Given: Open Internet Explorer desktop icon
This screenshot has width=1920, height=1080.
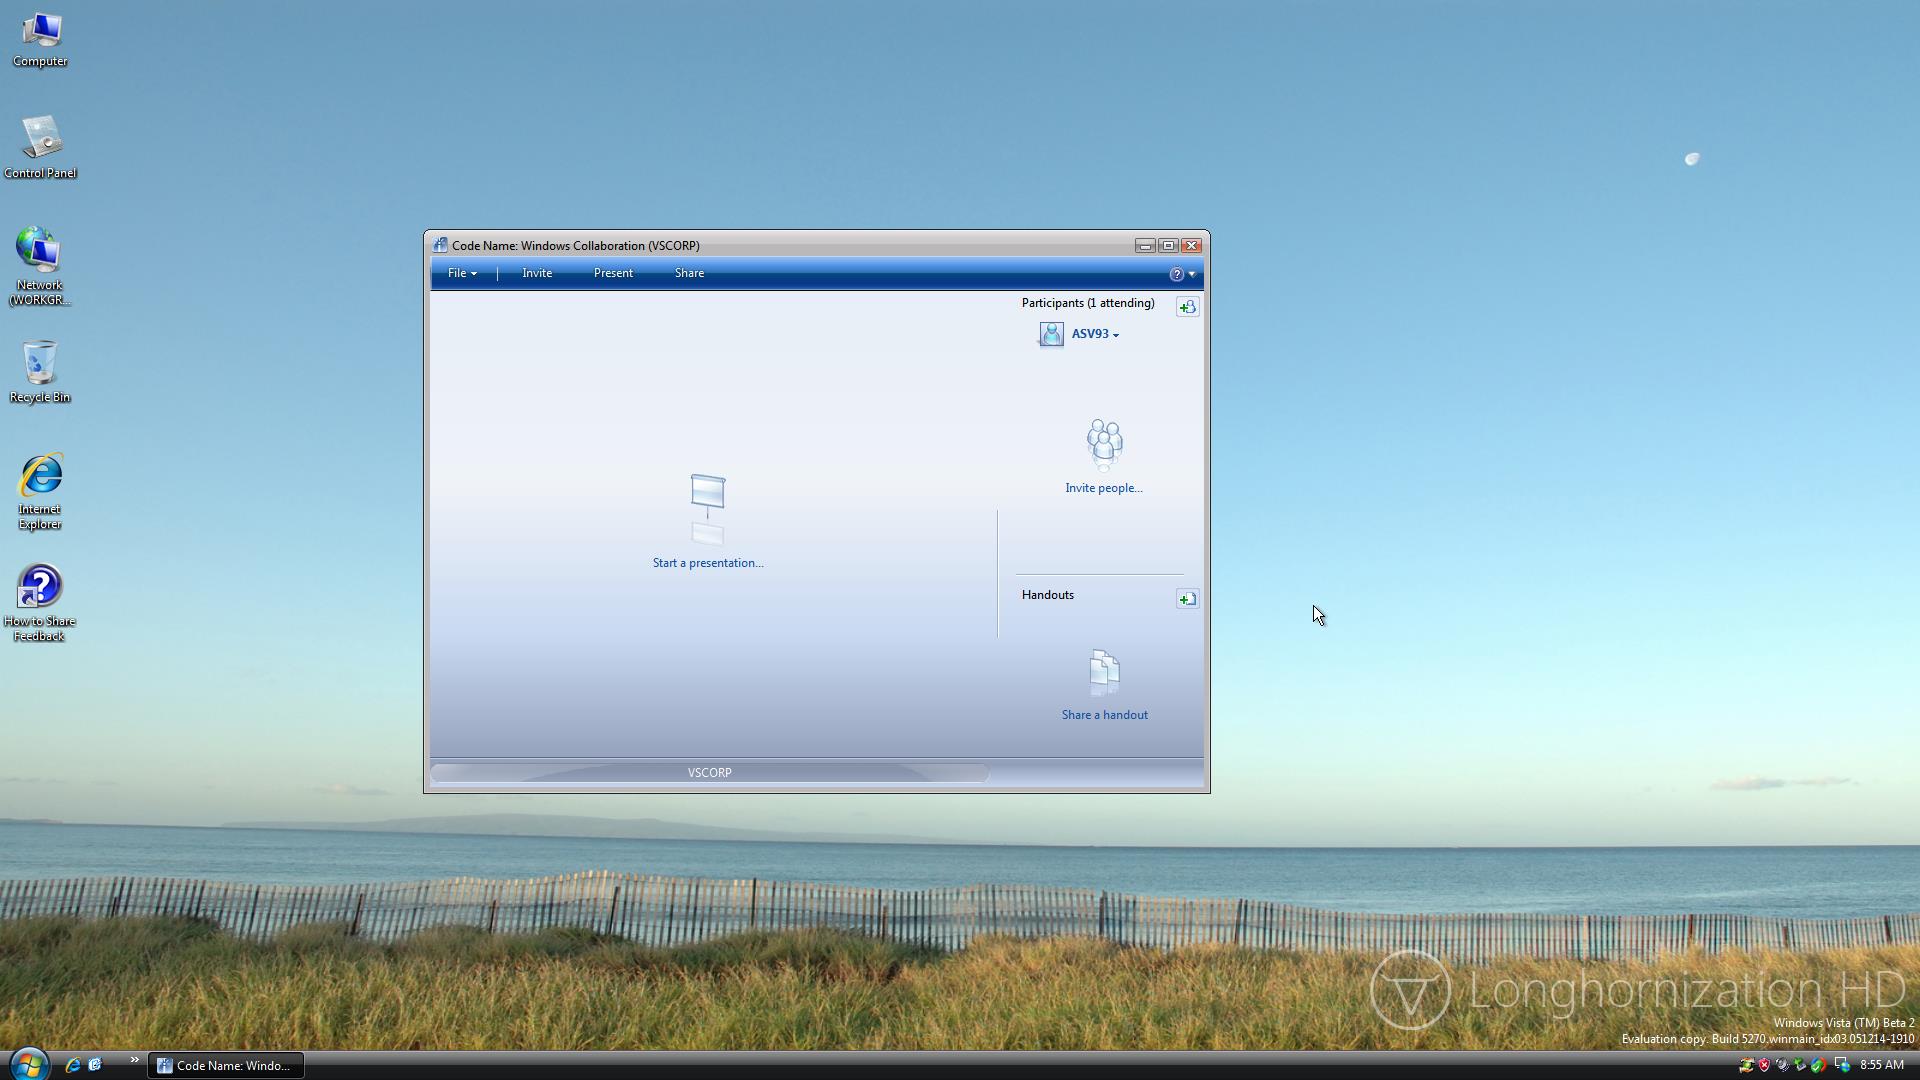Looking at the screenshot, I should 40,478.
